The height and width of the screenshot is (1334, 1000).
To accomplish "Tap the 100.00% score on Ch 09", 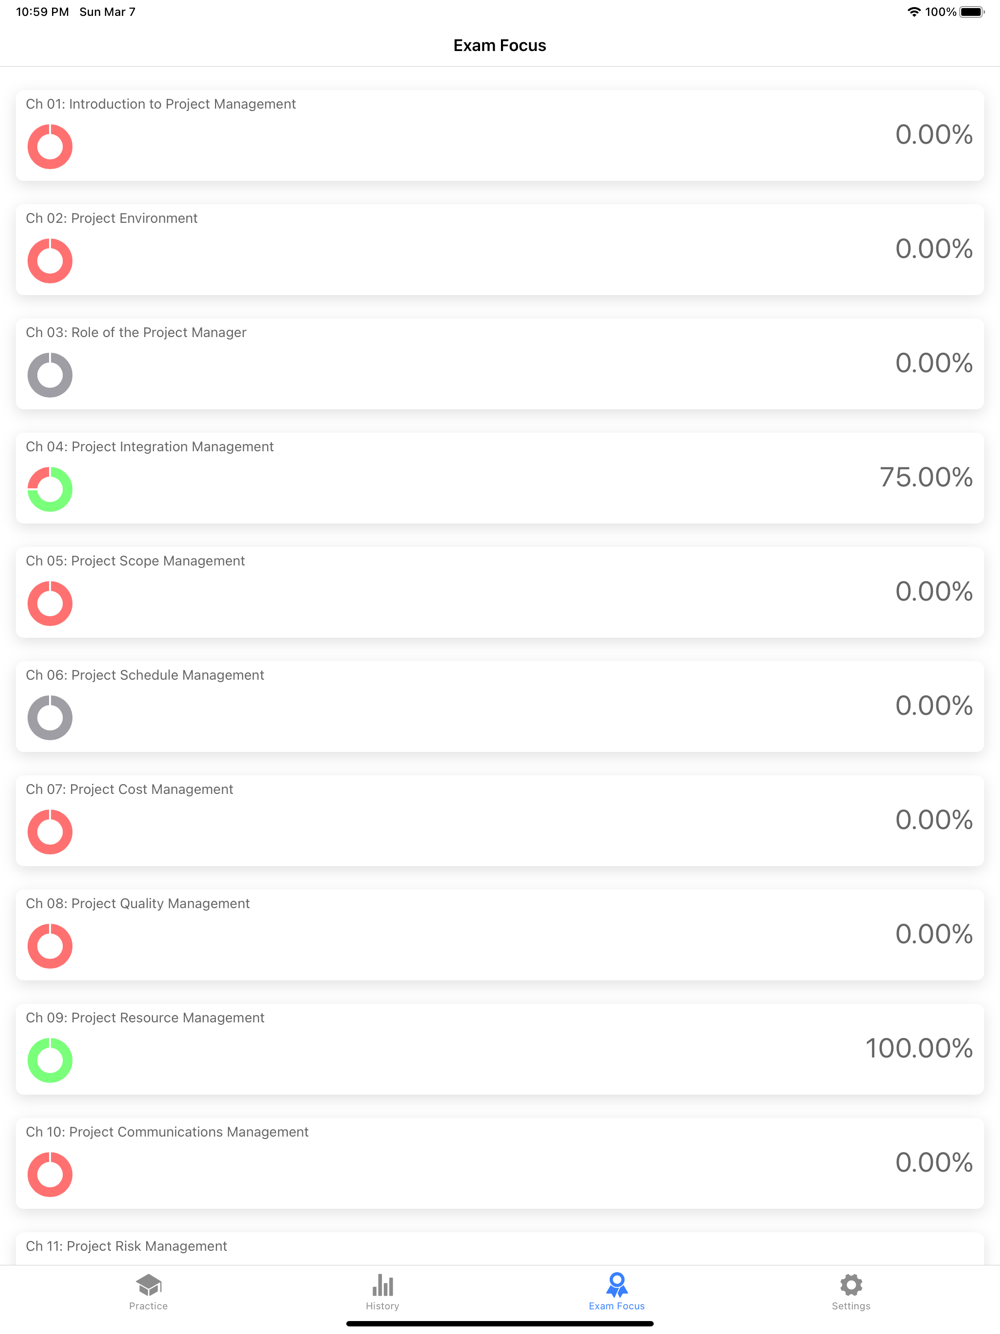I will [919, 1048].
